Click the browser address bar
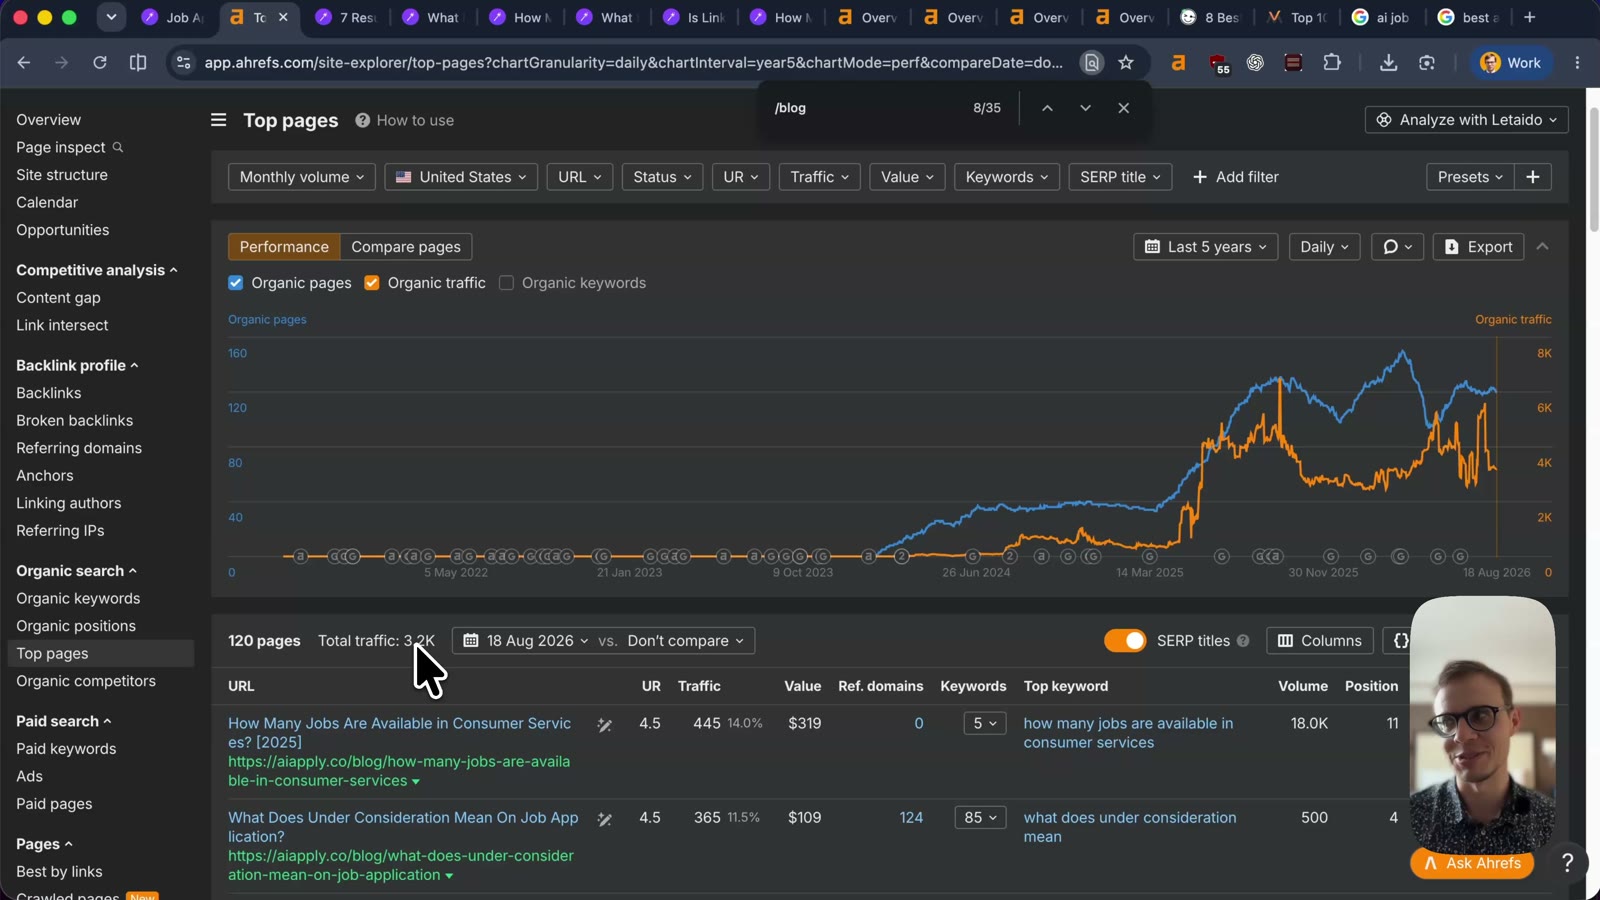 [x=633, y=63]
